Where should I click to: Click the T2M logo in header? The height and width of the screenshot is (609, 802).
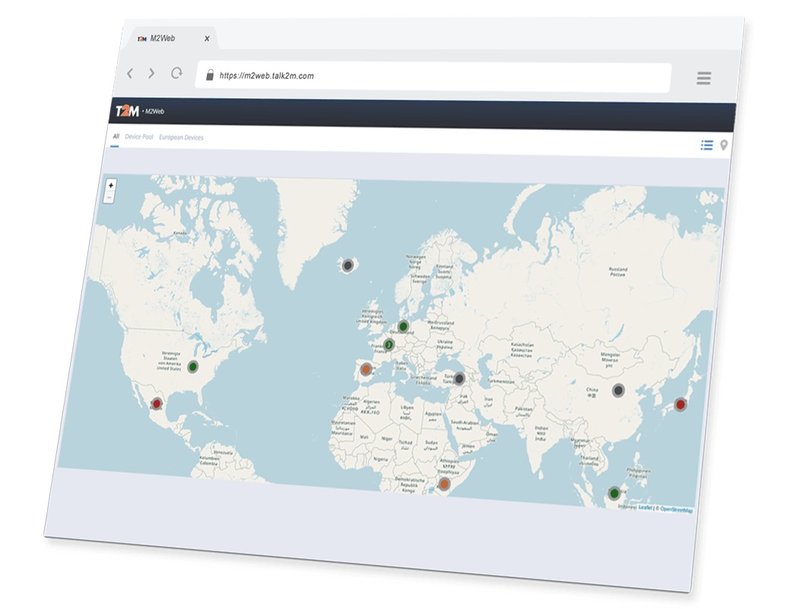point(127,110)
